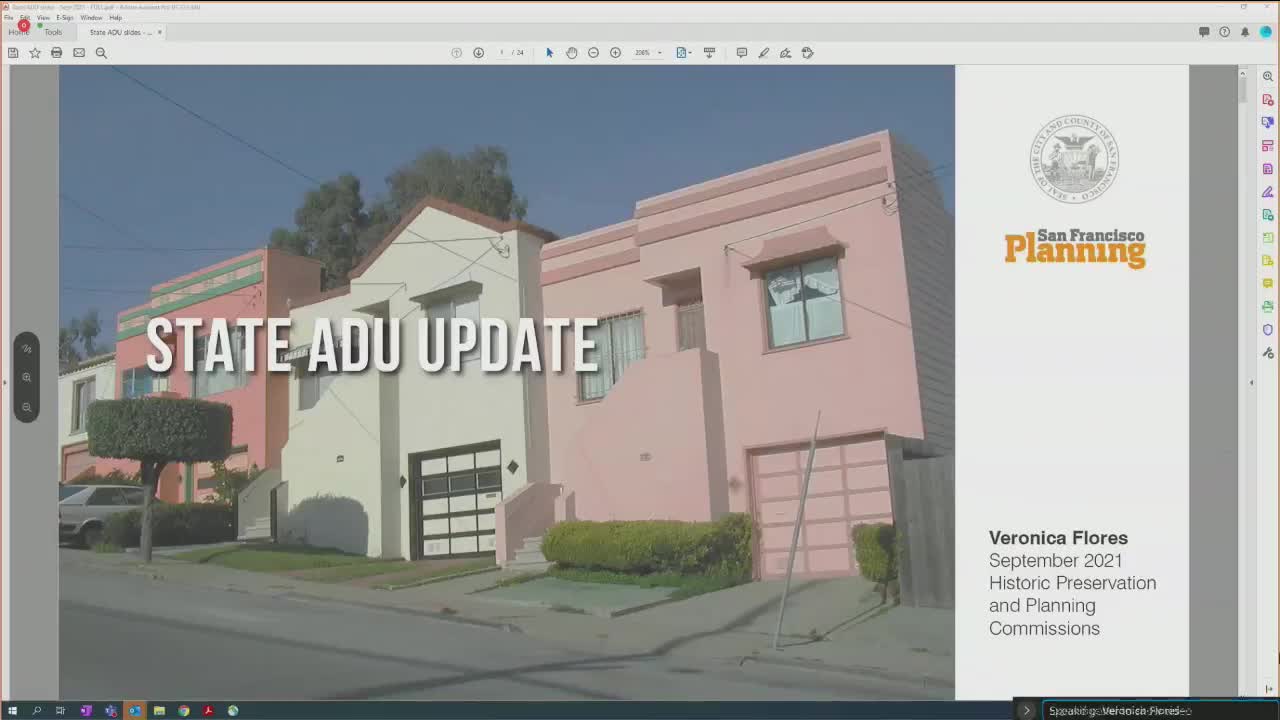Click the Save file icon

(13, 53)
